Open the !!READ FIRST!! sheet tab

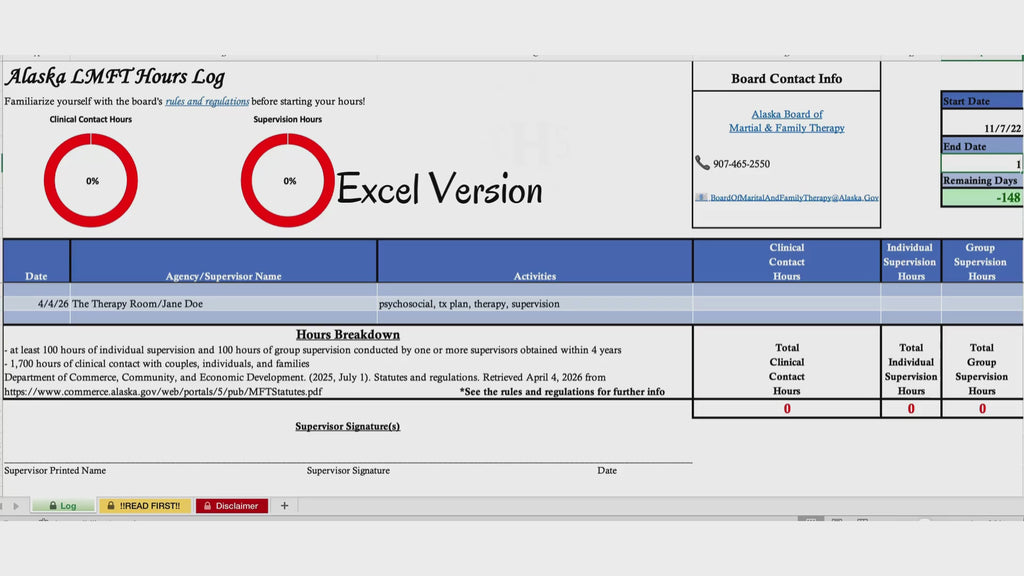(x=144, y=506)
